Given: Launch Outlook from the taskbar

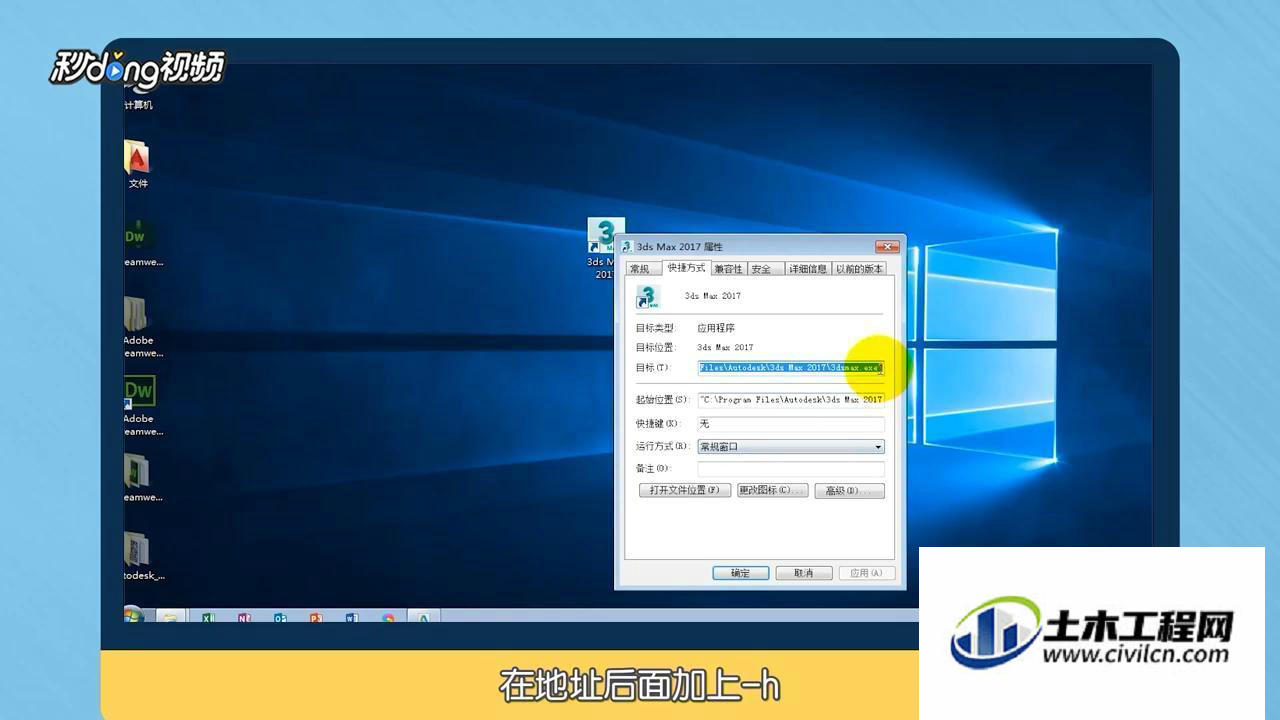Looking at the screenshot, I should (x=281, y=618).
